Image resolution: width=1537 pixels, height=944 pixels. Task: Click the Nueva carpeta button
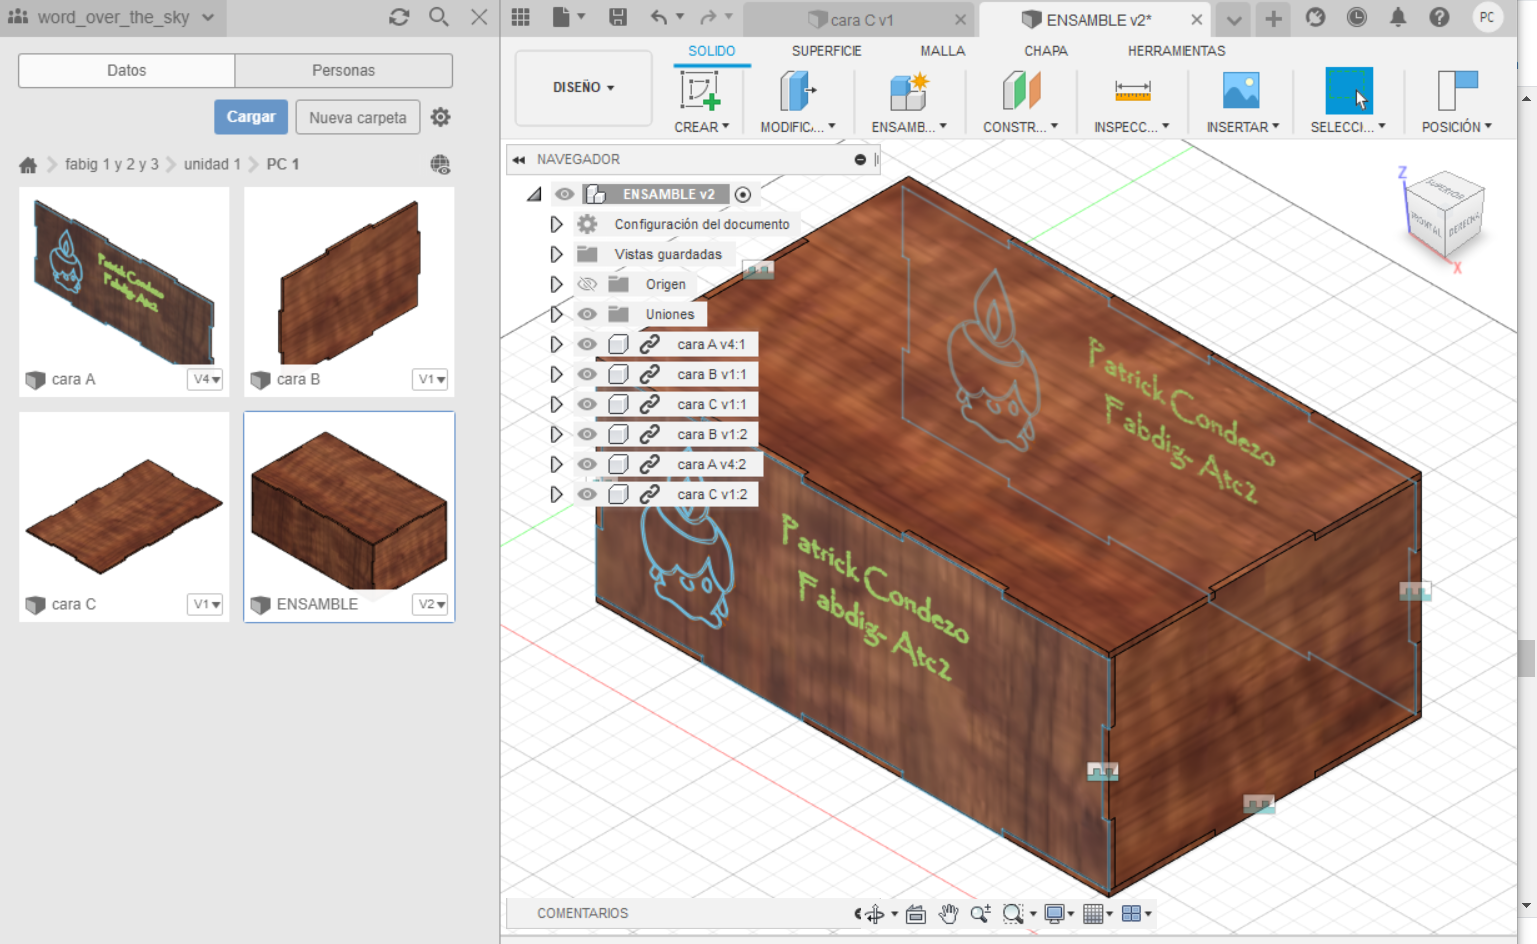(x=357, y=117)
